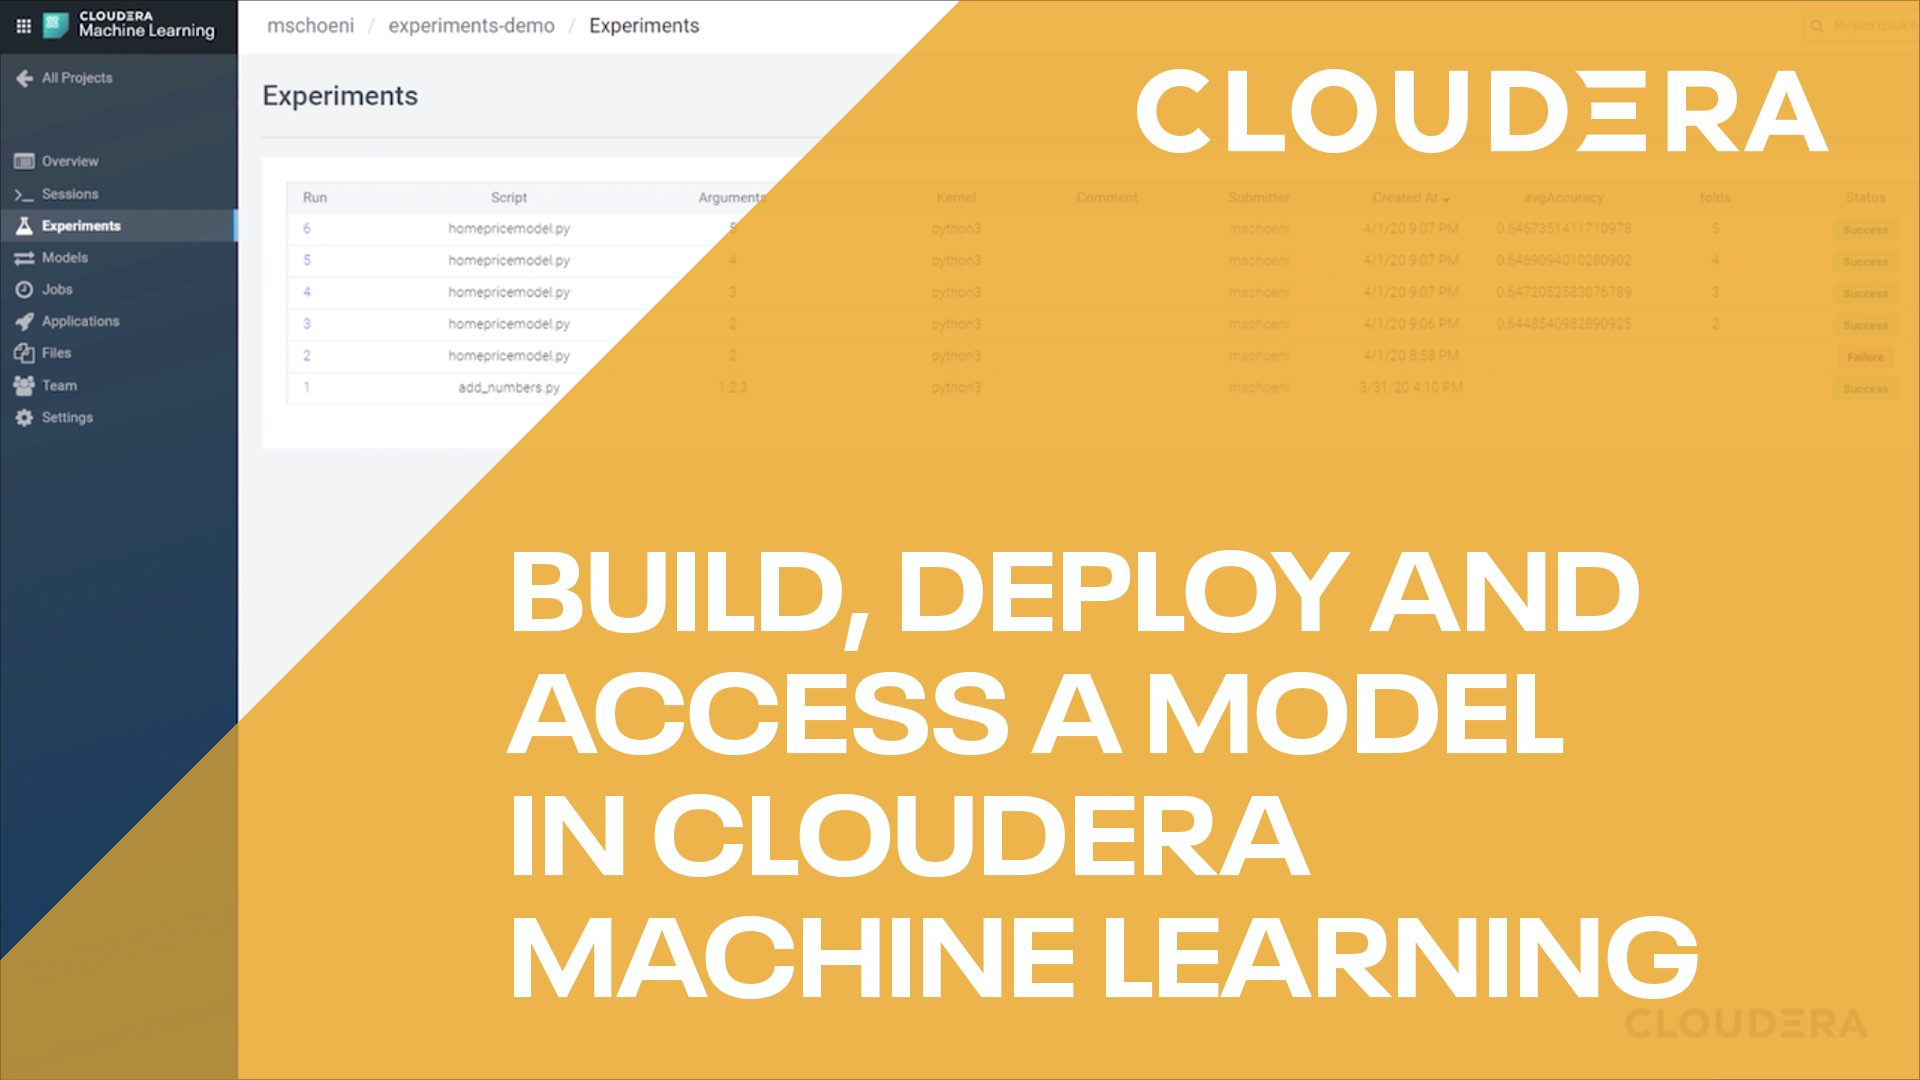Click mschoeni in the breadcrumb
Screen dimensions: 1920x1080
(310, 26)
